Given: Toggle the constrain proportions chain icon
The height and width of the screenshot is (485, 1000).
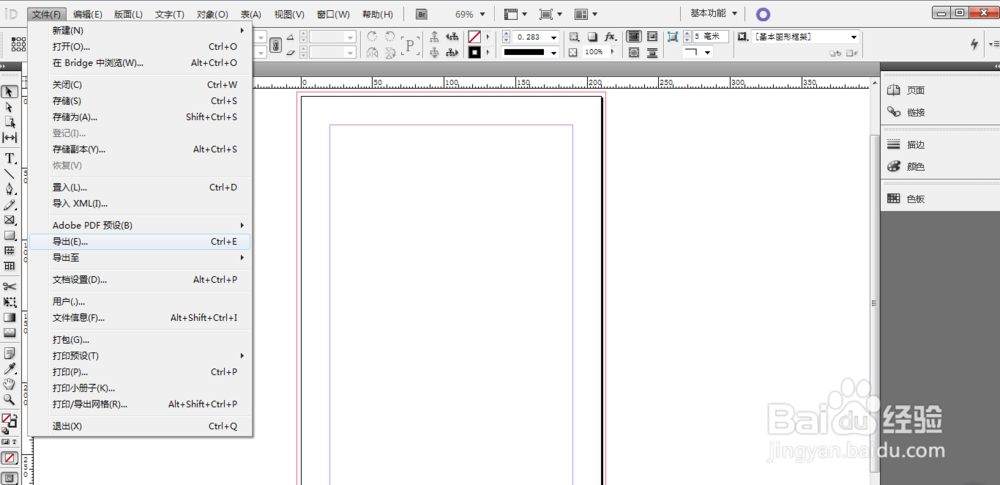Looking at the screenshot, I should pos(276,45).
